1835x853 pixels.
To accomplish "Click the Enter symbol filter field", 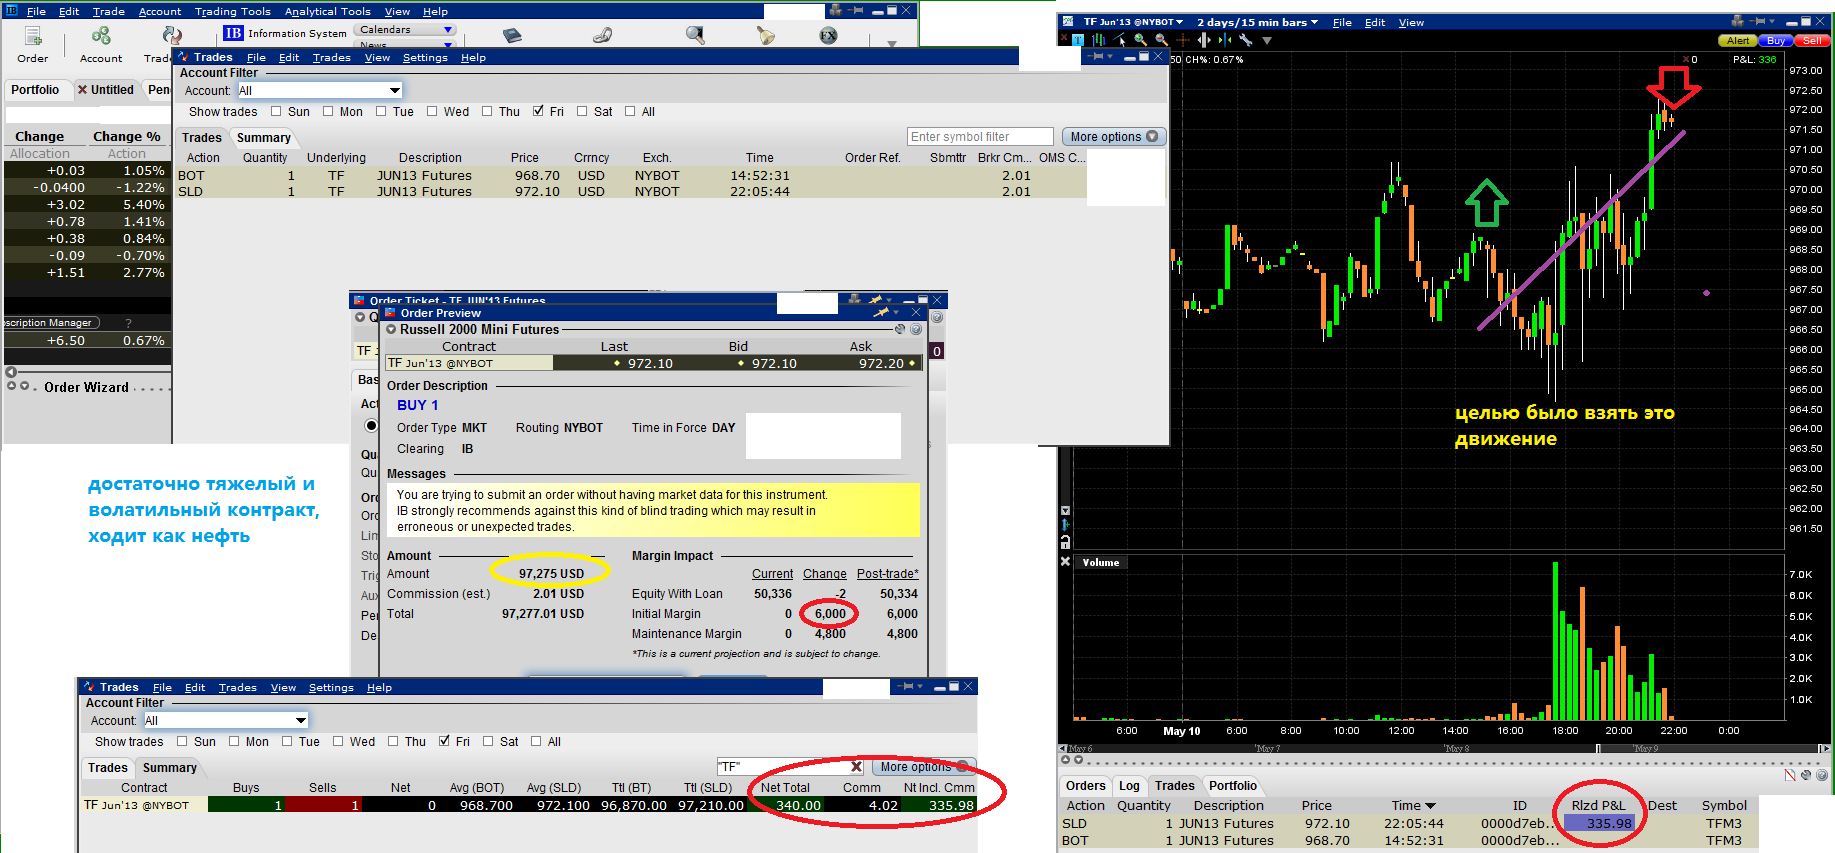I will [979, 137].
